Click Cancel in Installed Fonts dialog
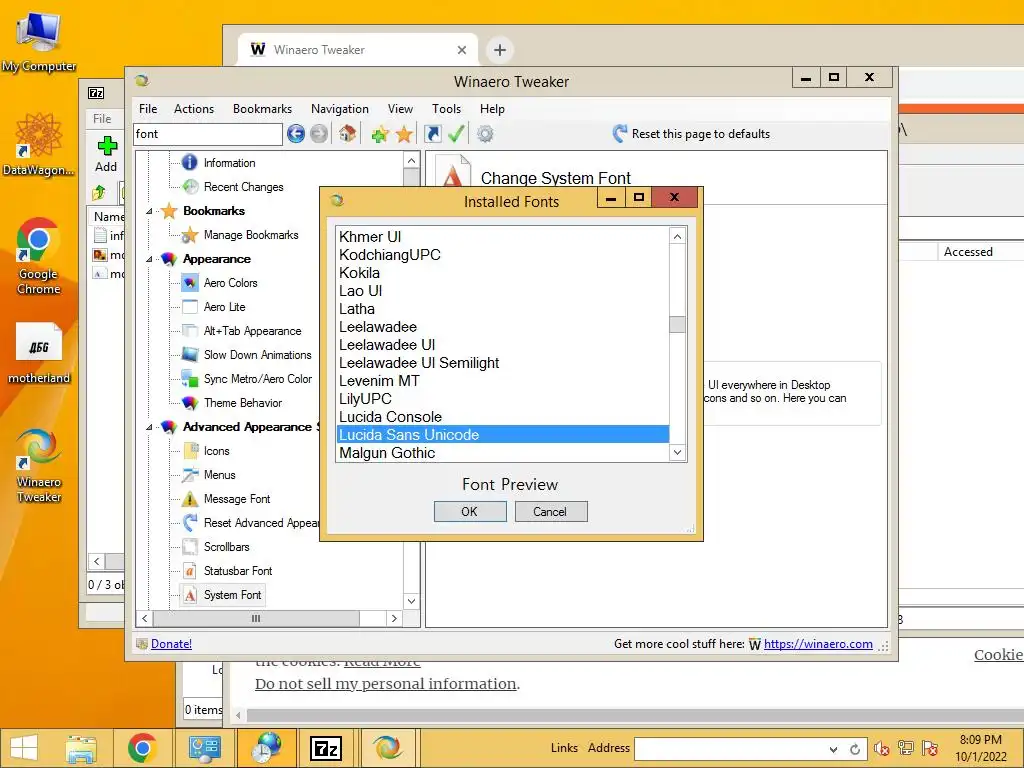Screen dimensions: 1024x768 click(x=551, y=511)
